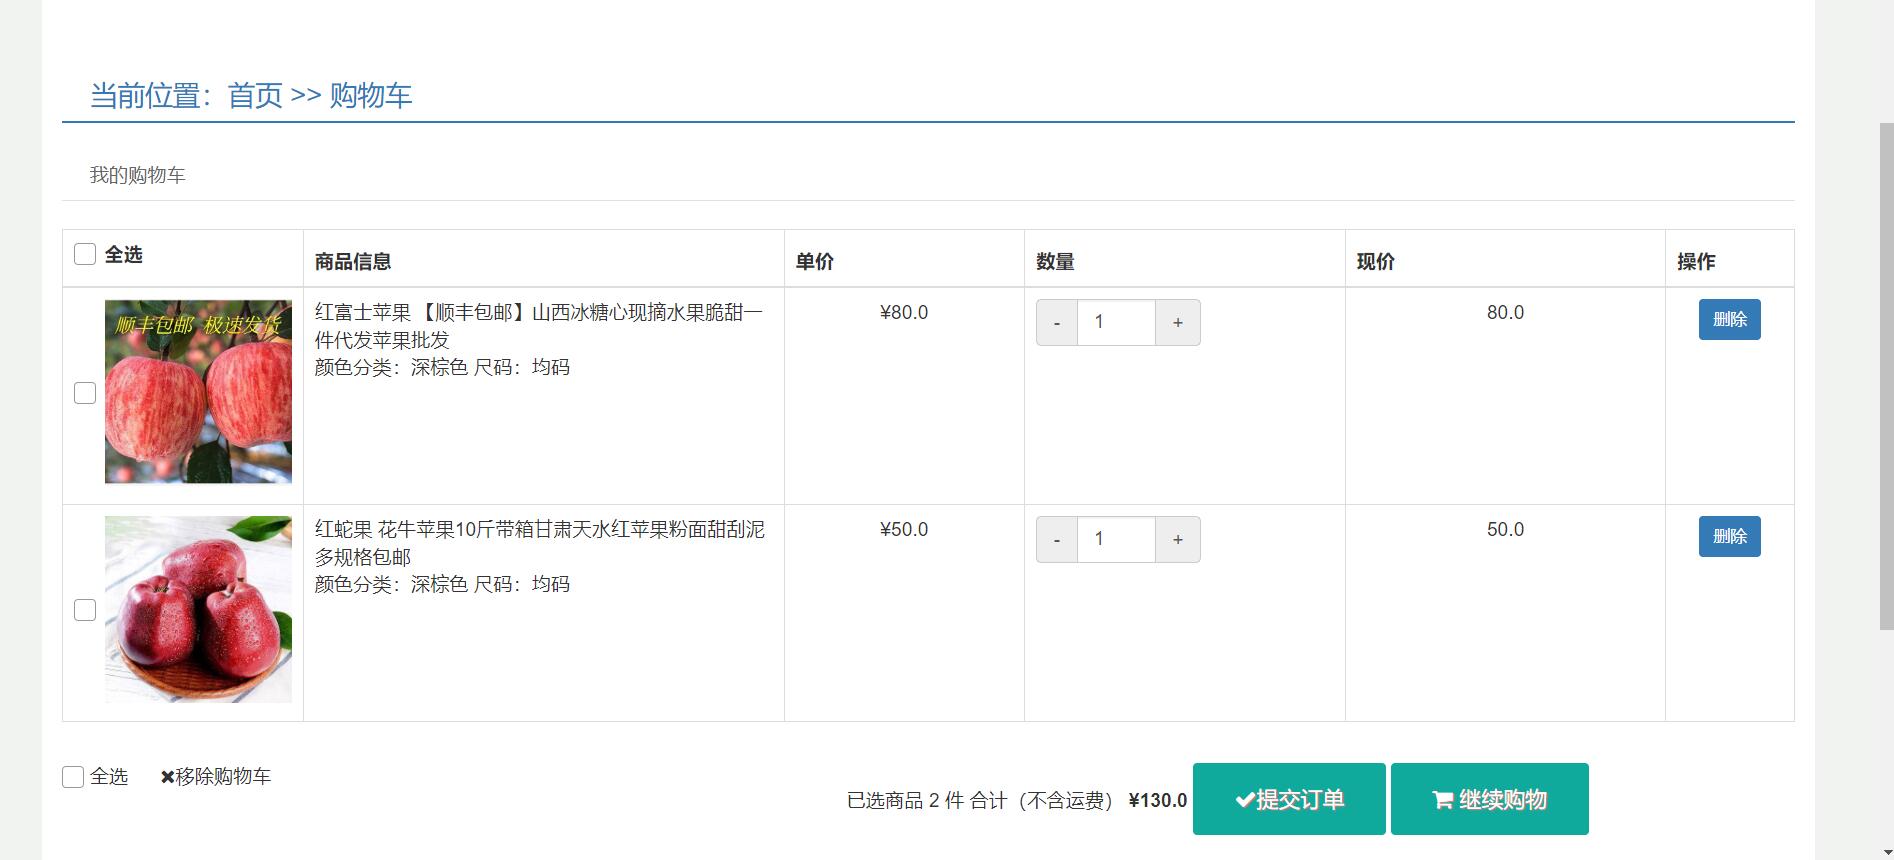The height and width of the screenshot is (860, 1894).
Task: Tick the bottom 全选 checkbox
Action: (x=73, y=777)
